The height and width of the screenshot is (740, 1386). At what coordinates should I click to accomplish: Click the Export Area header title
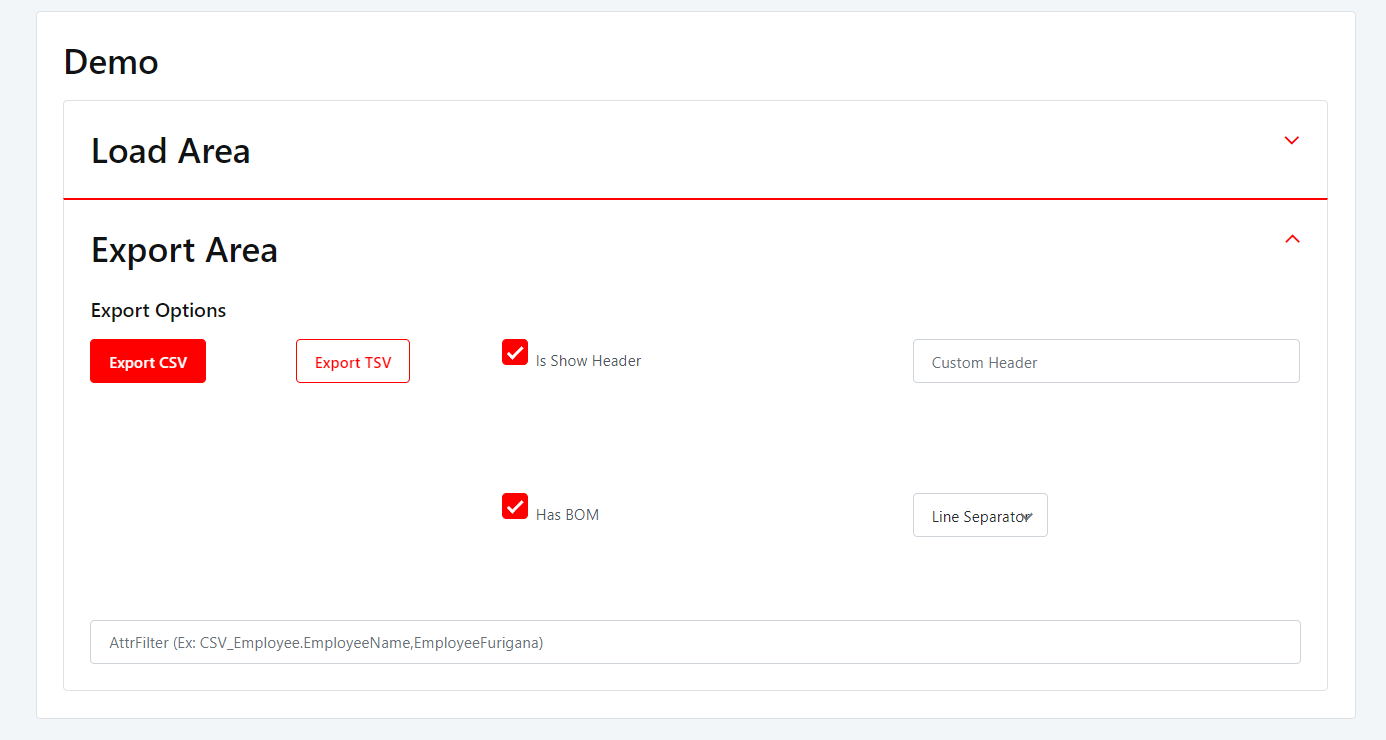click(184, 250)
